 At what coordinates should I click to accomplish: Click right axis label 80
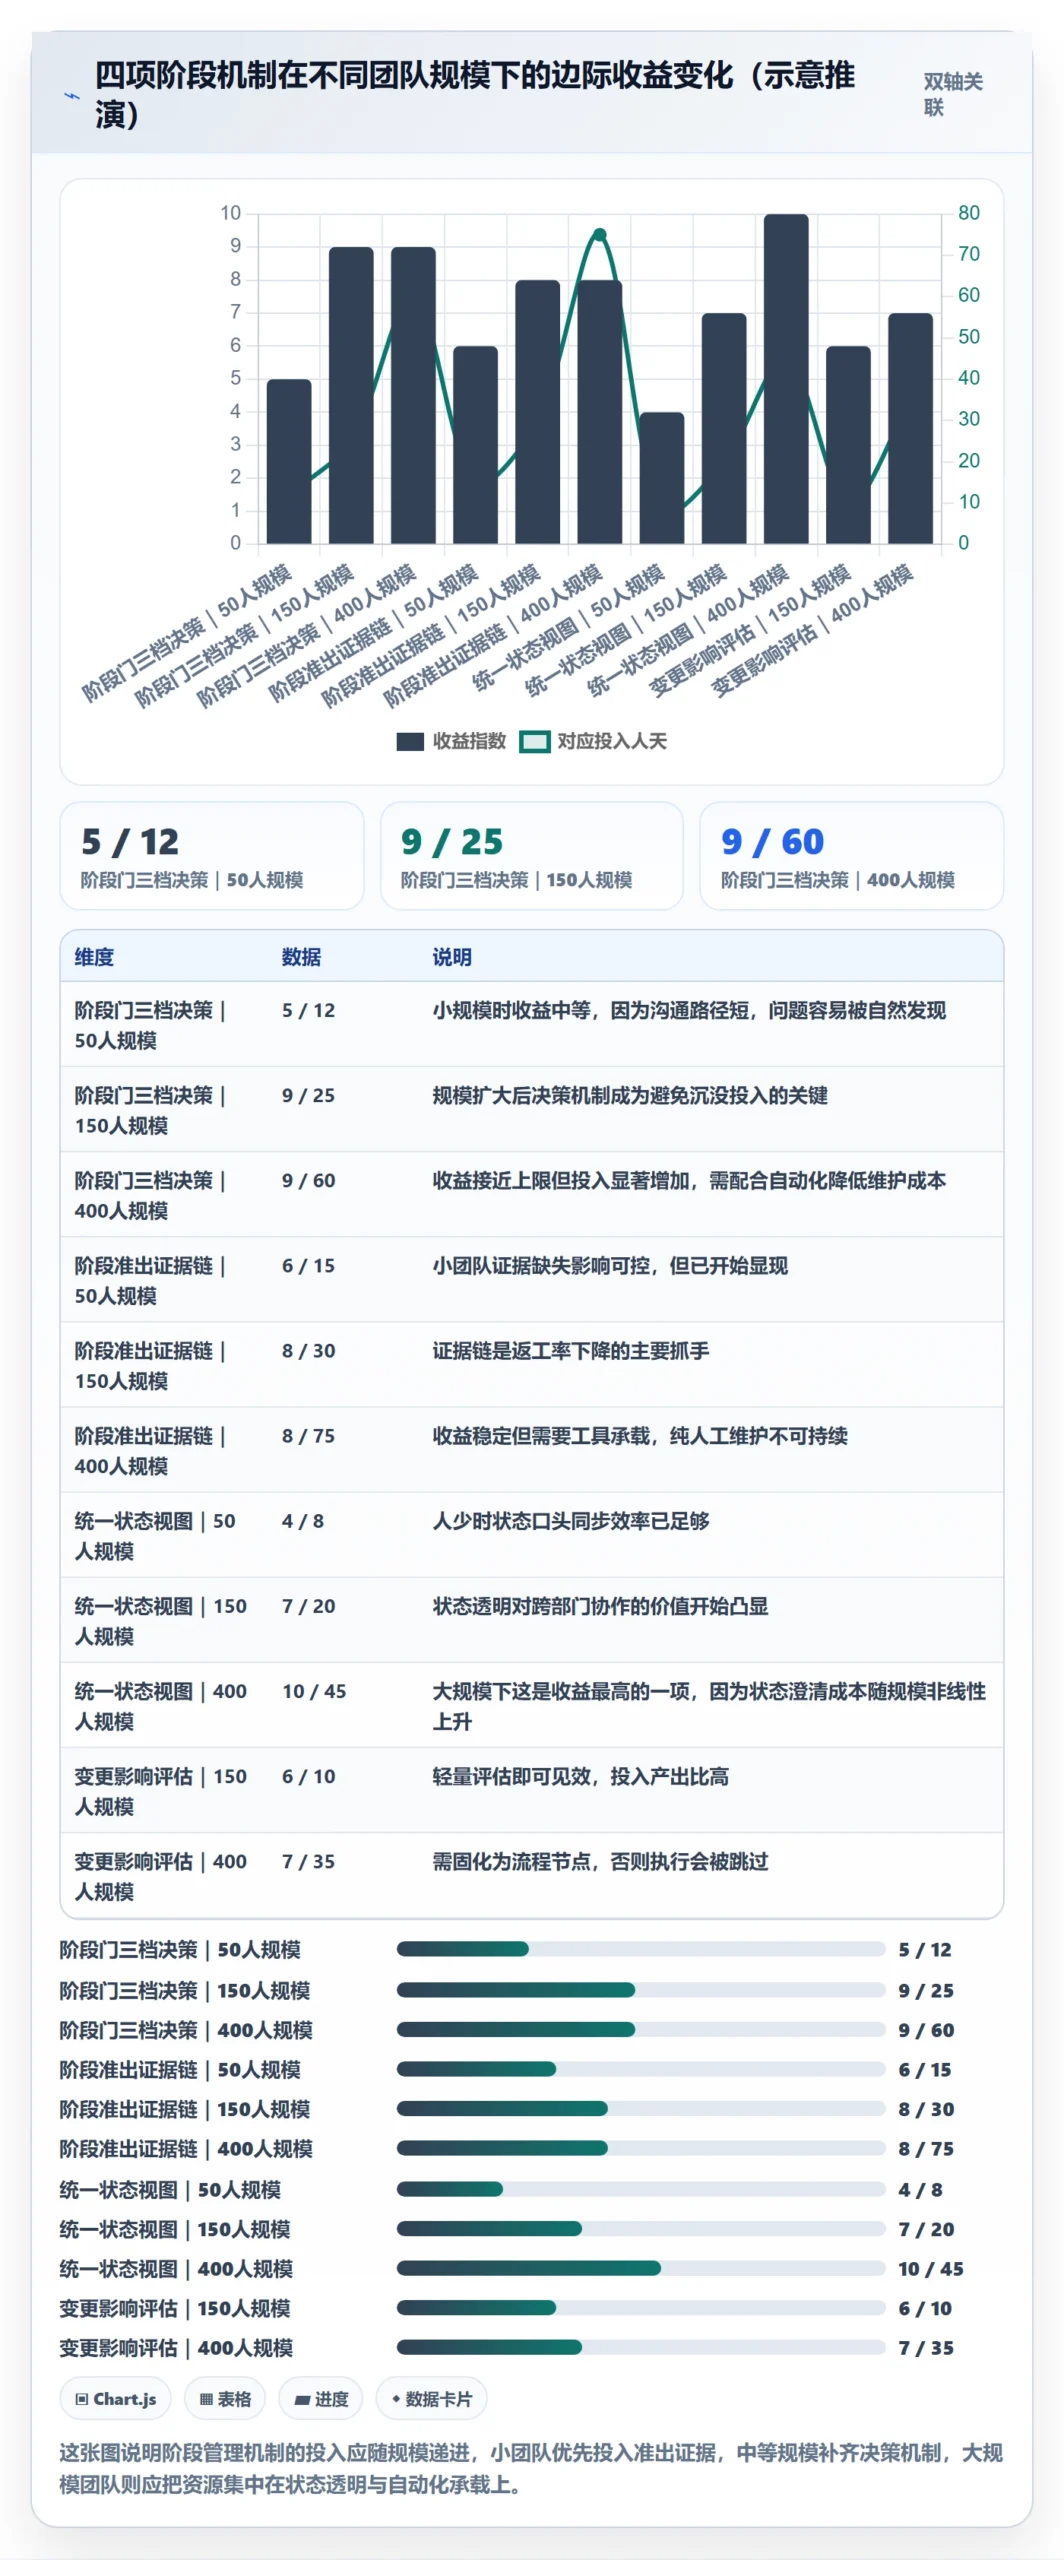pos(969,213)
